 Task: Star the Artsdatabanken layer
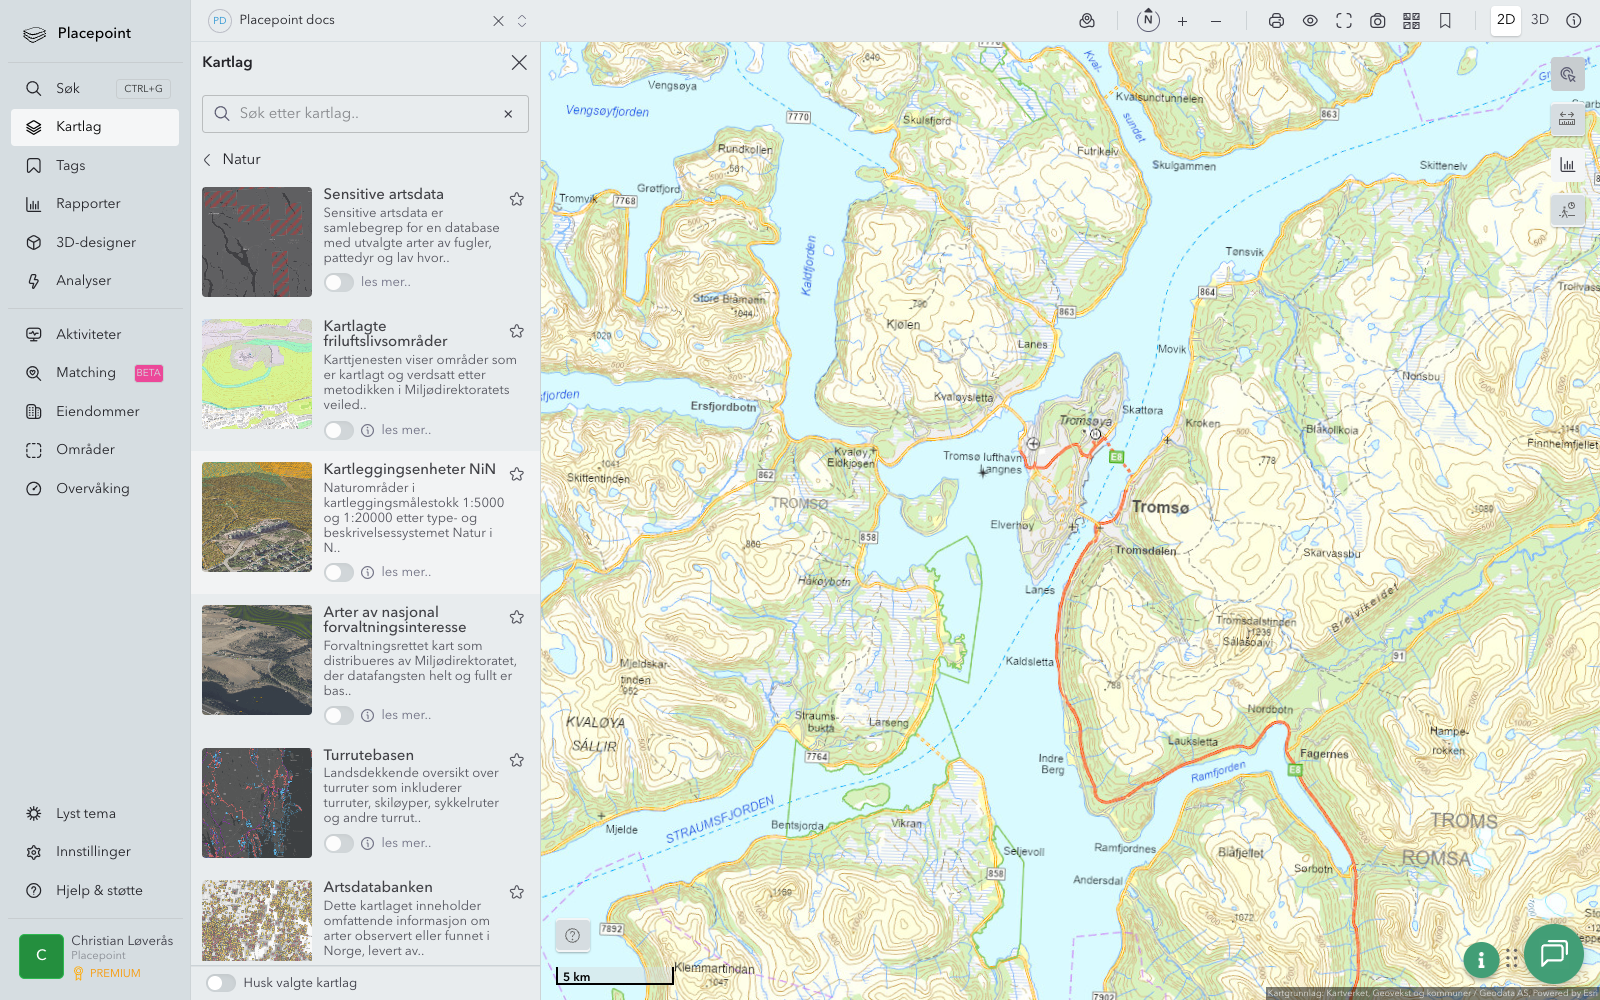[517, 892]
